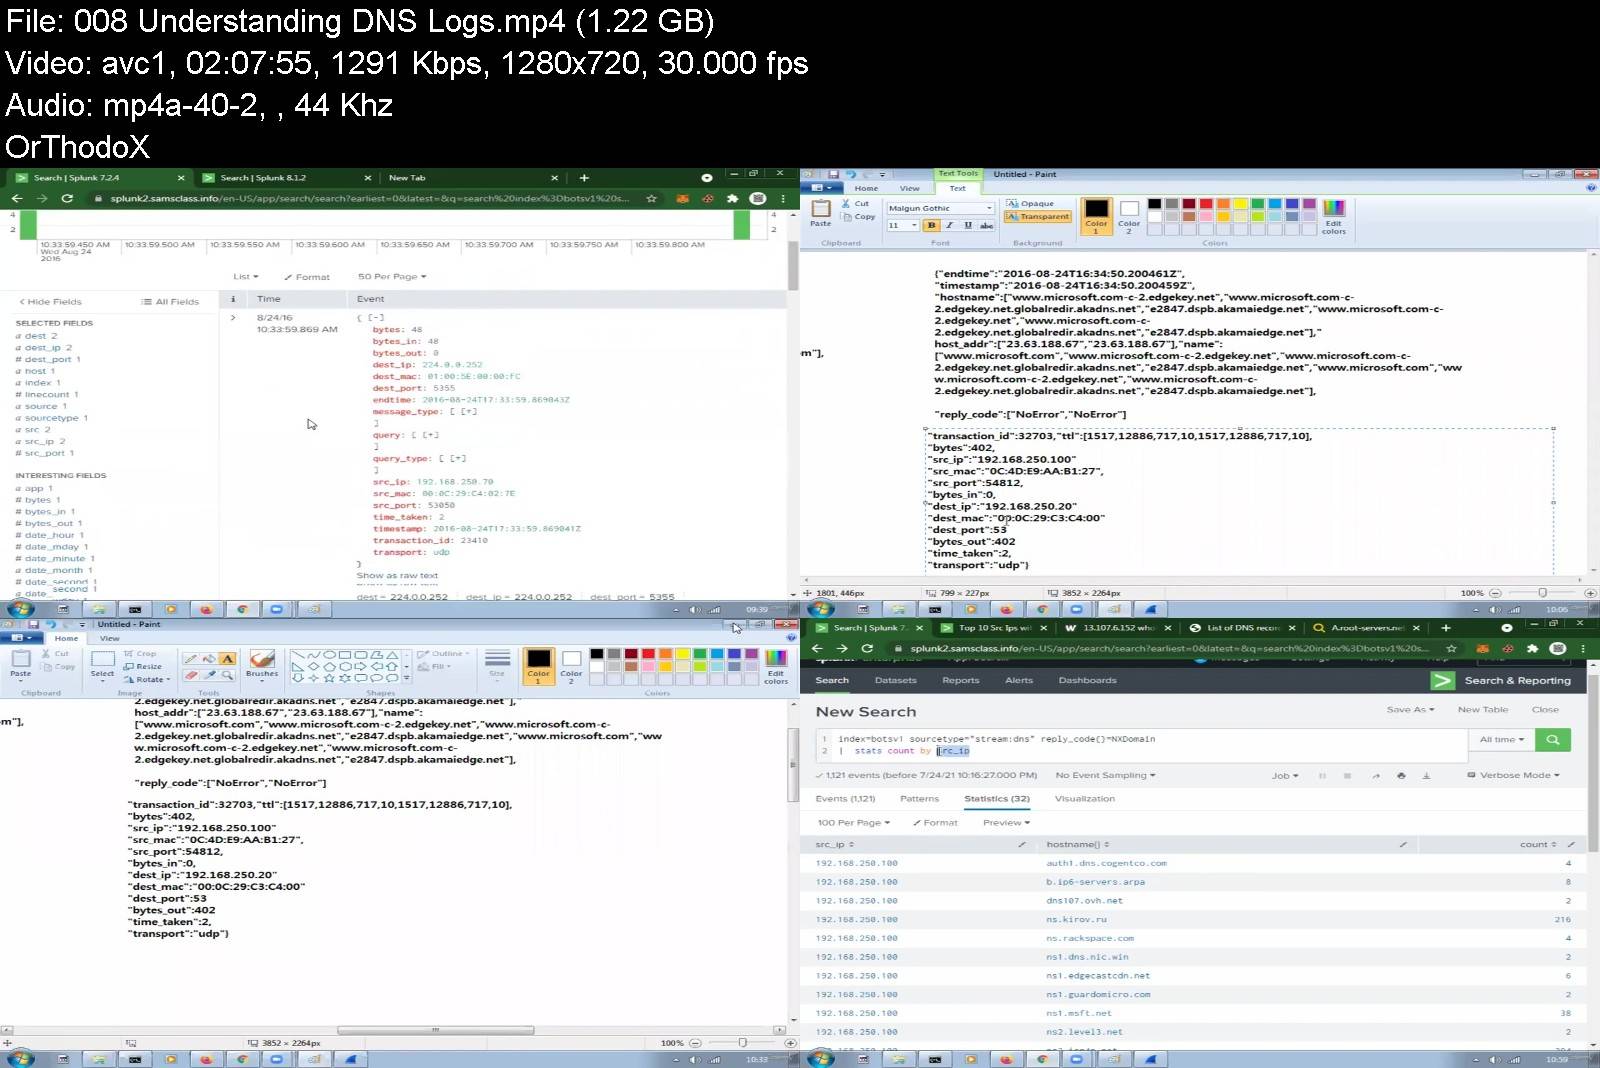1600x1068 pixels.
Task: Click the pencil edit icon on src_ip column
Action: (x=1022, y=845)
